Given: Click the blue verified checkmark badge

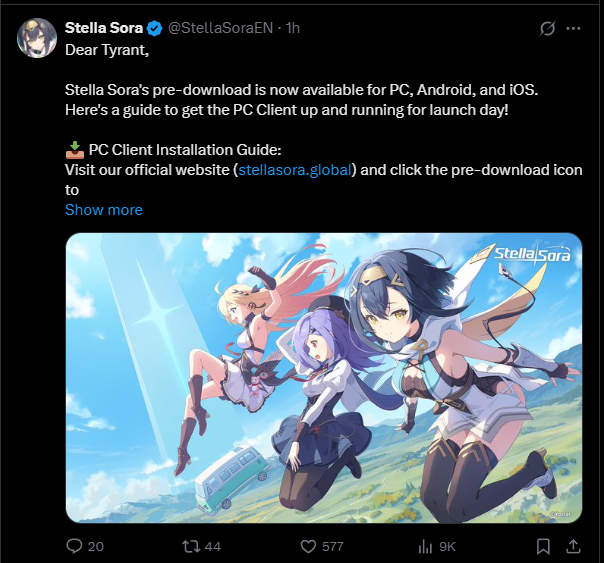Looking at the screenshot, I should click(155, 28).
